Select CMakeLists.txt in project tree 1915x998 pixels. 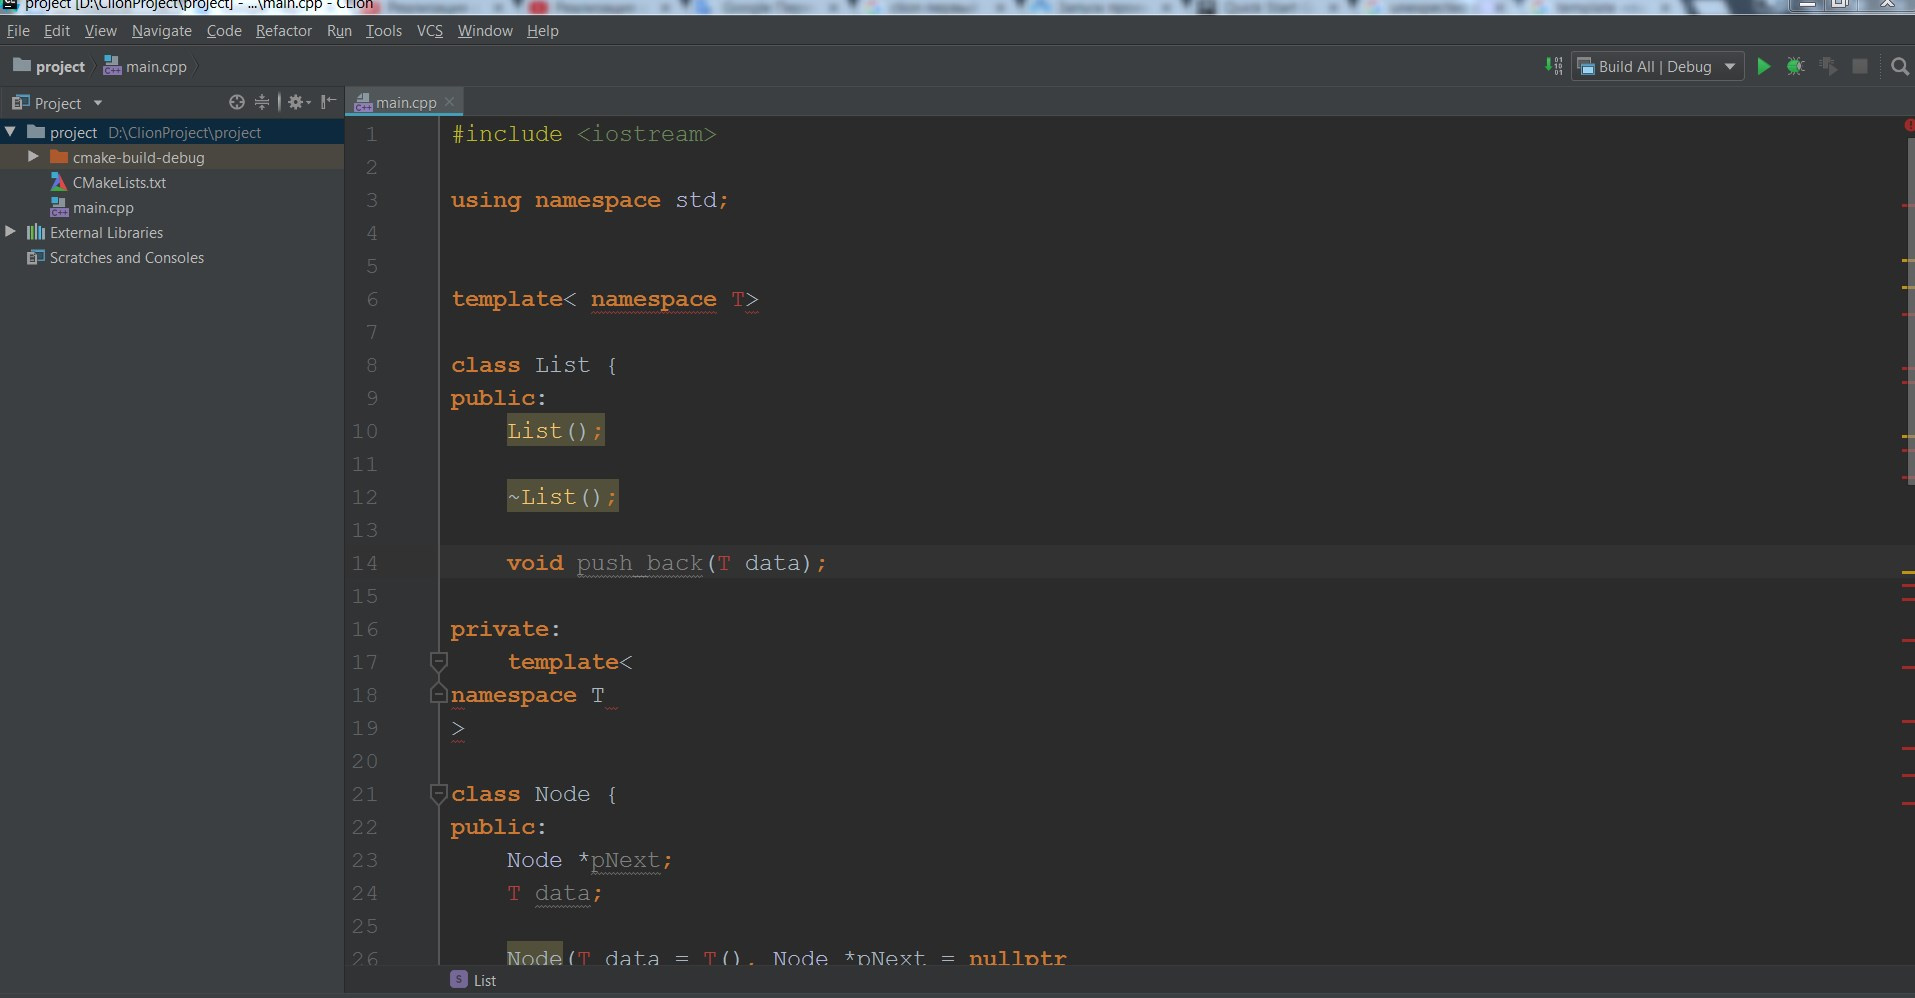tap(119, 182)
